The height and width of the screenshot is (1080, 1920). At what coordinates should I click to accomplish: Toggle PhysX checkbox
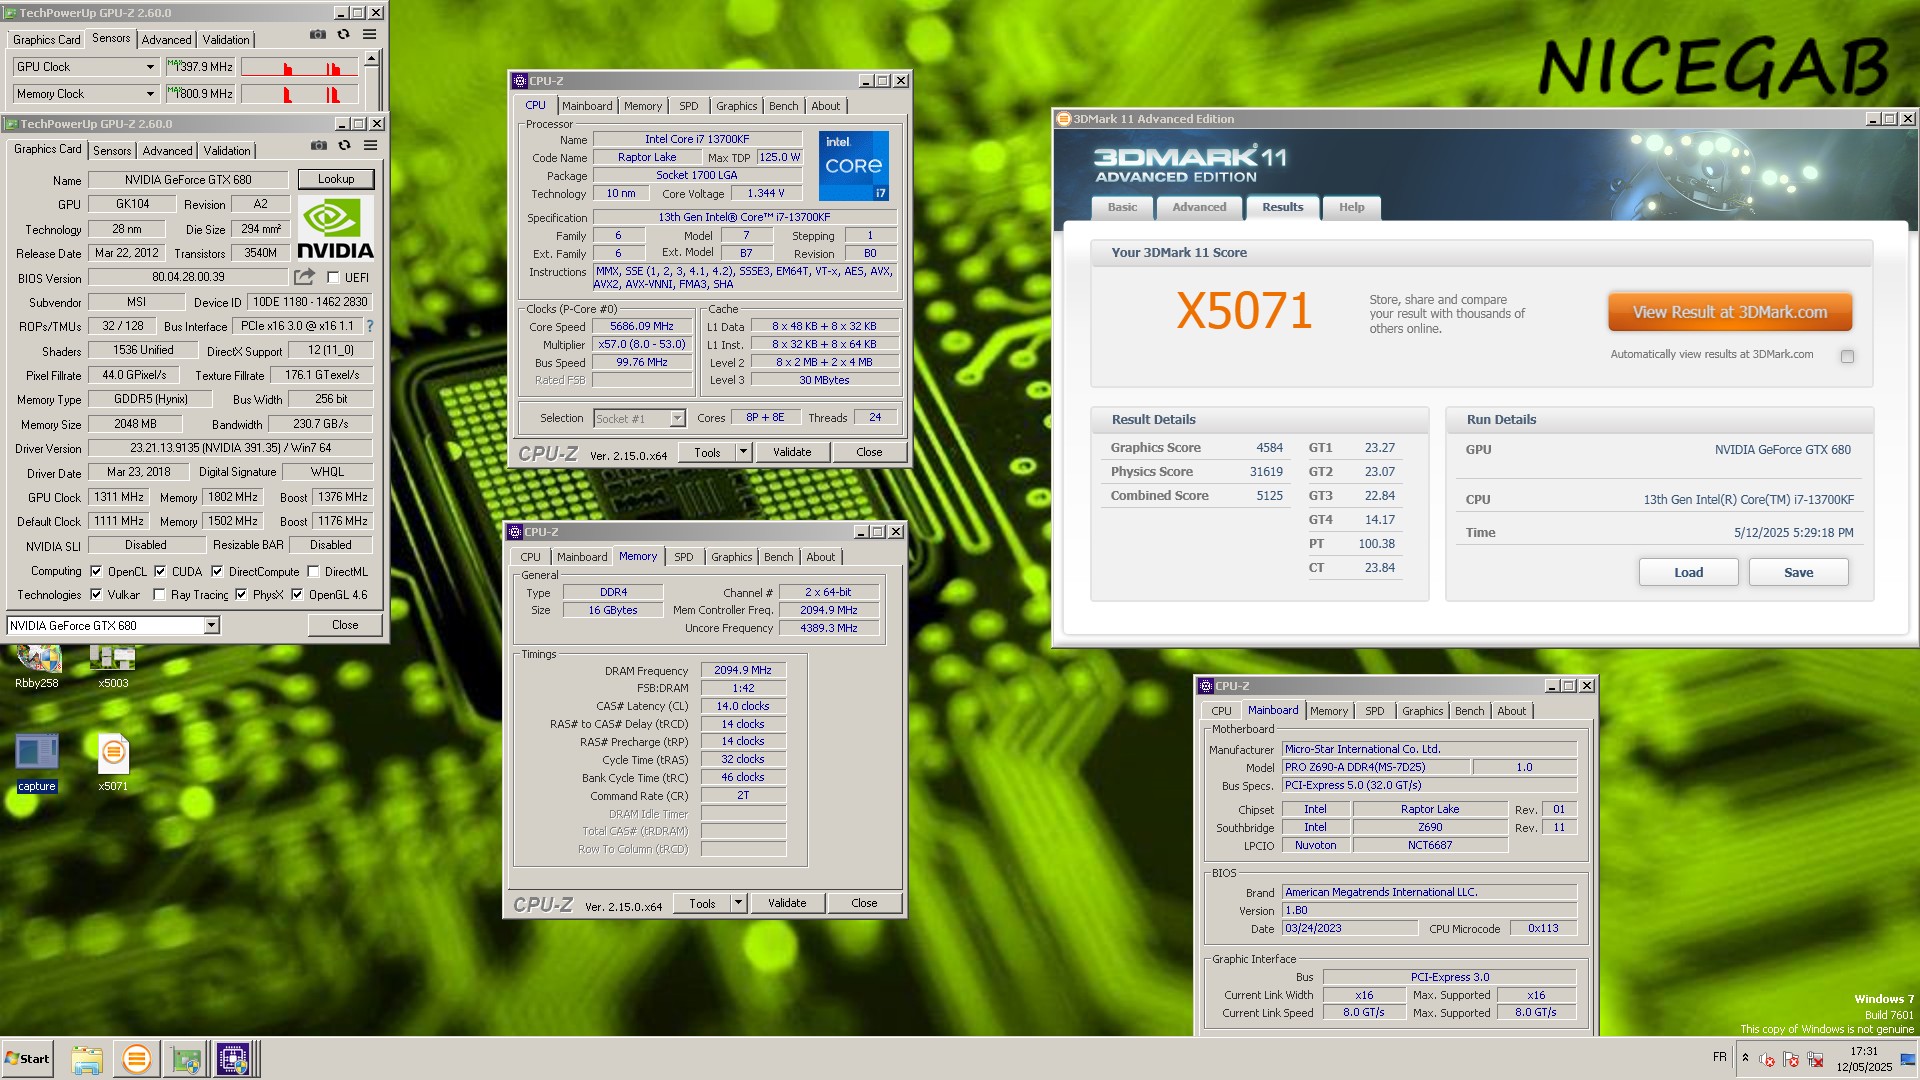[x=241, y=595]
